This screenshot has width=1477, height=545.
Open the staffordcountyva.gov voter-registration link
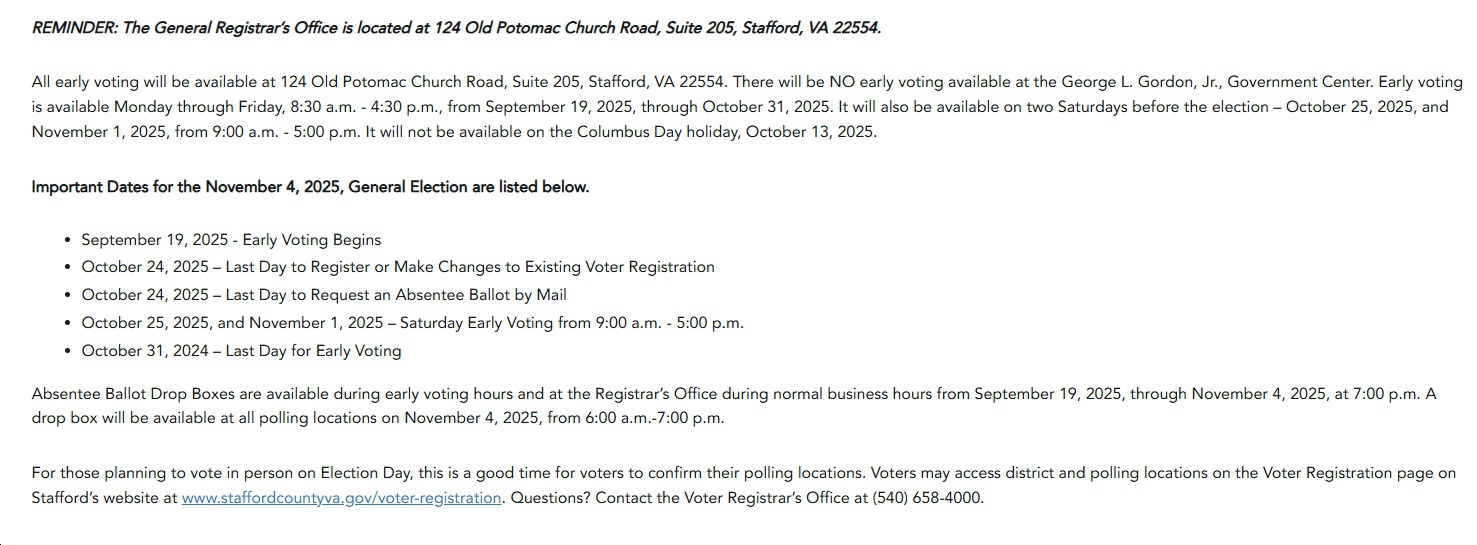coord(341,498)
